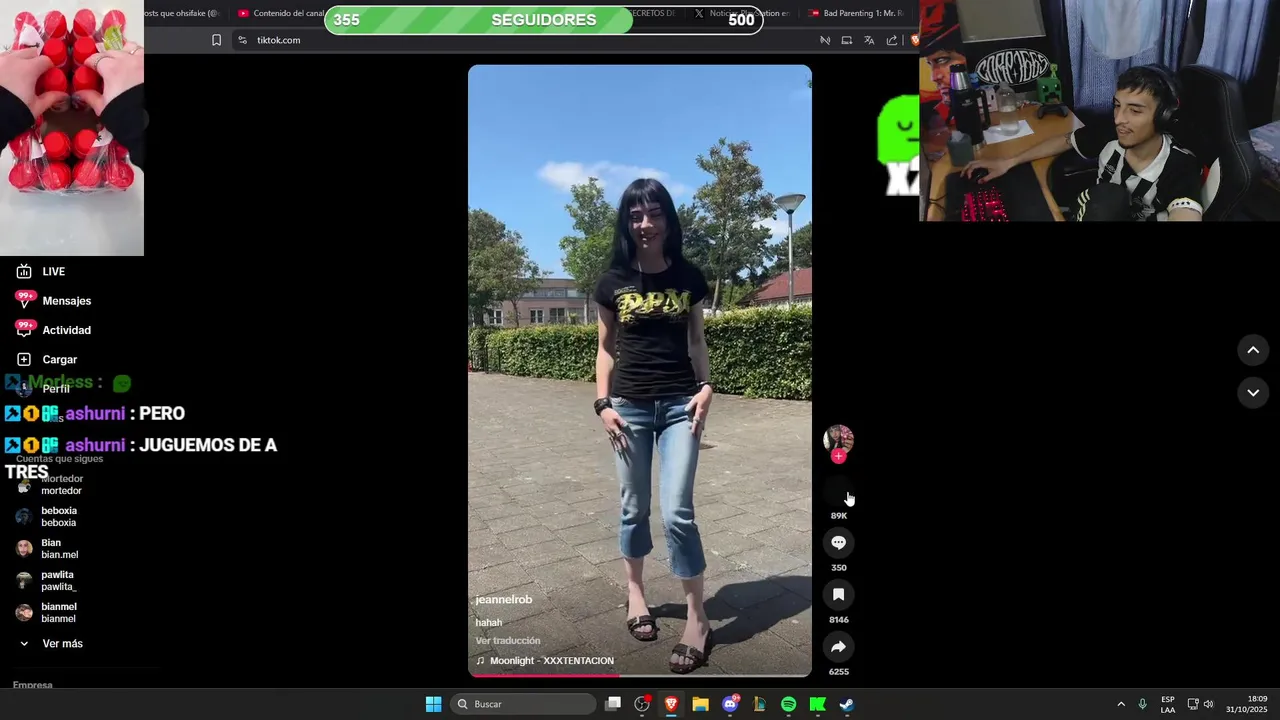Screen dimensions: 1280x720
Task: Click the Empresa footer link
Action: pyautogui.click(x=32, y=685)
